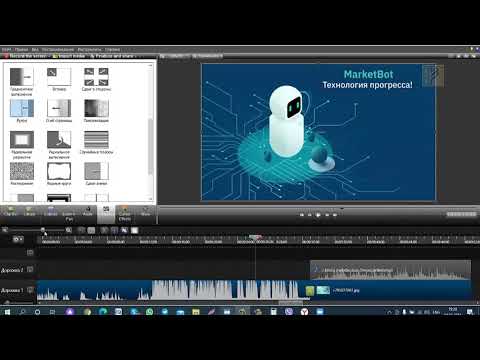Image resolution: width=480 pixels, height=360 pixels.
Task: Choose the inset transition with small corner box
Action: click(59, 77)
